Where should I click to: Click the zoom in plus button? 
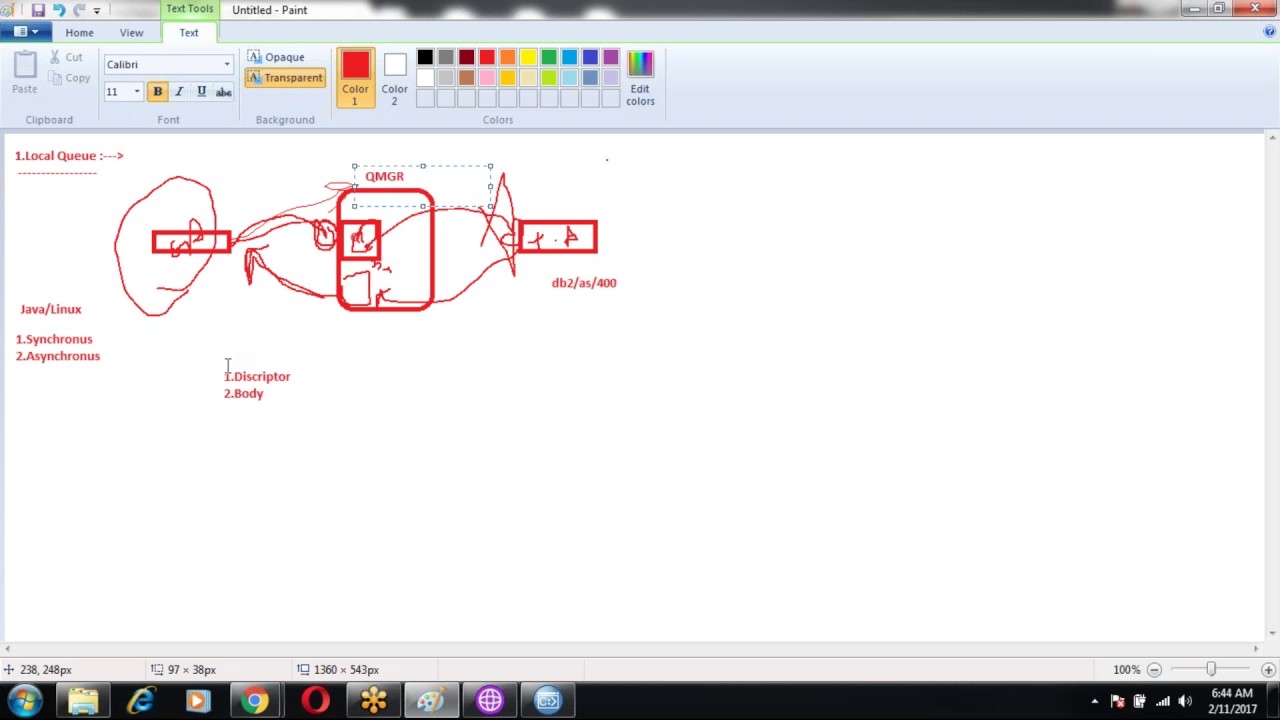[x=1268, y=670]
